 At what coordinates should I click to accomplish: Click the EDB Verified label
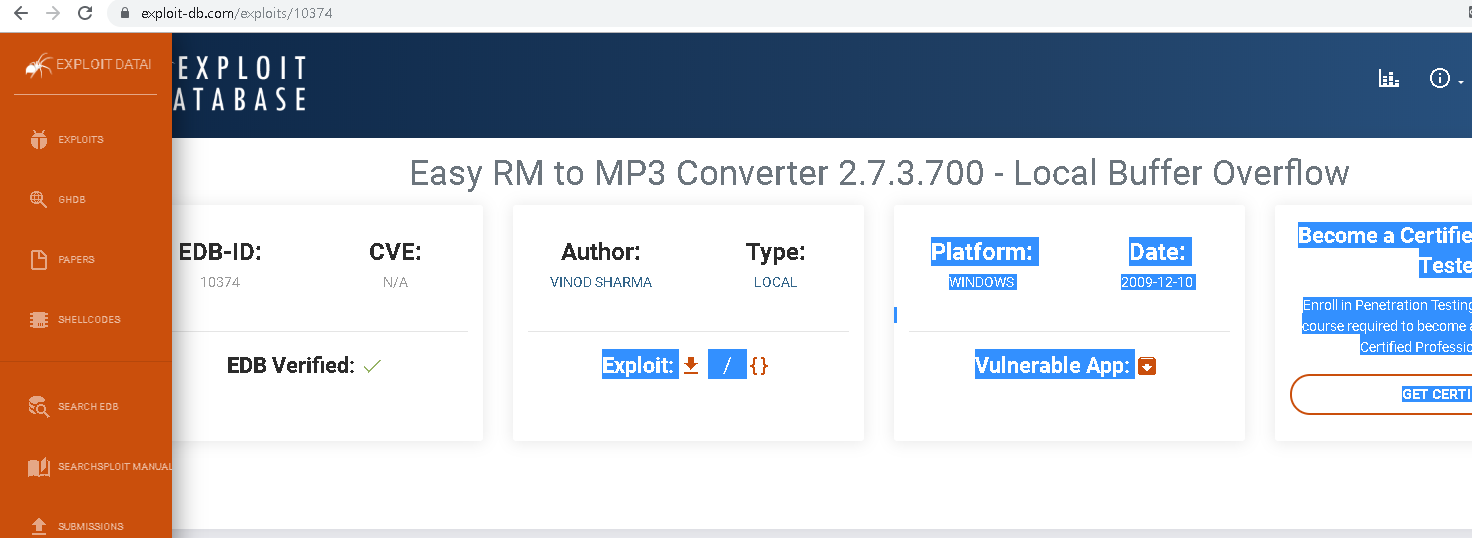pos(291,366)
